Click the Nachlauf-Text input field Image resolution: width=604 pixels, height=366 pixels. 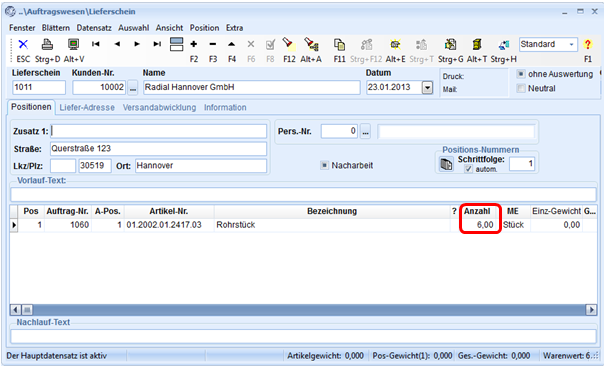click(303, 336)
